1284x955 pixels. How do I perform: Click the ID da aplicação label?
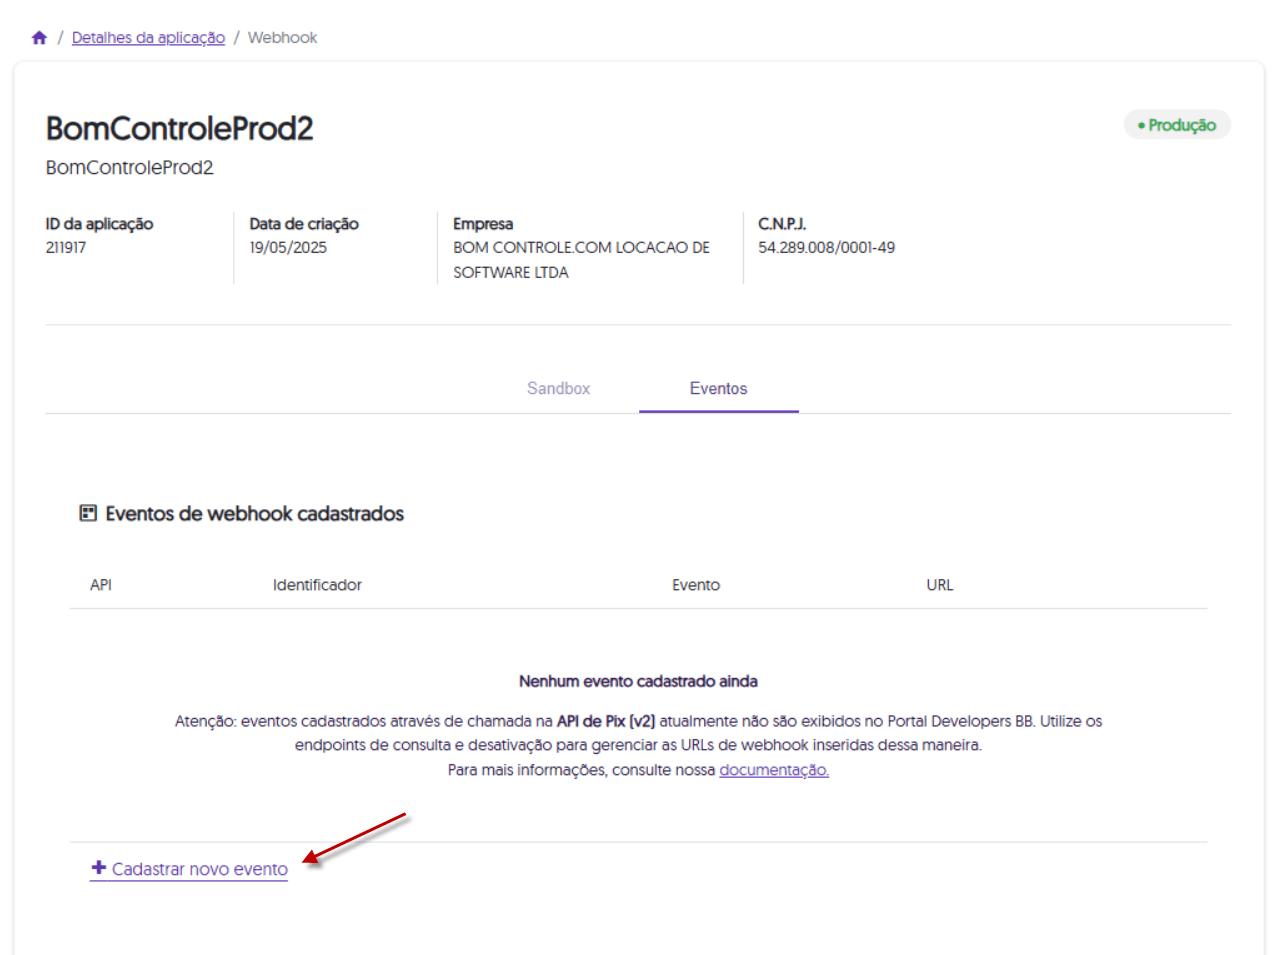(99, 224)
